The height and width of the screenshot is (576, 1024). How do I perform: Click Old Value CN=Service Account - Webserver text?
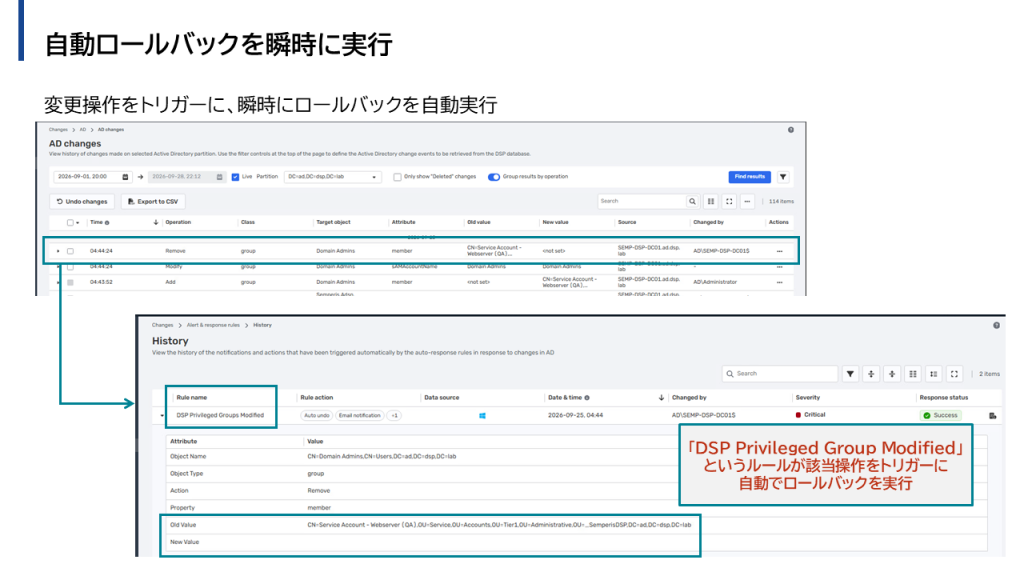[499, 525]
